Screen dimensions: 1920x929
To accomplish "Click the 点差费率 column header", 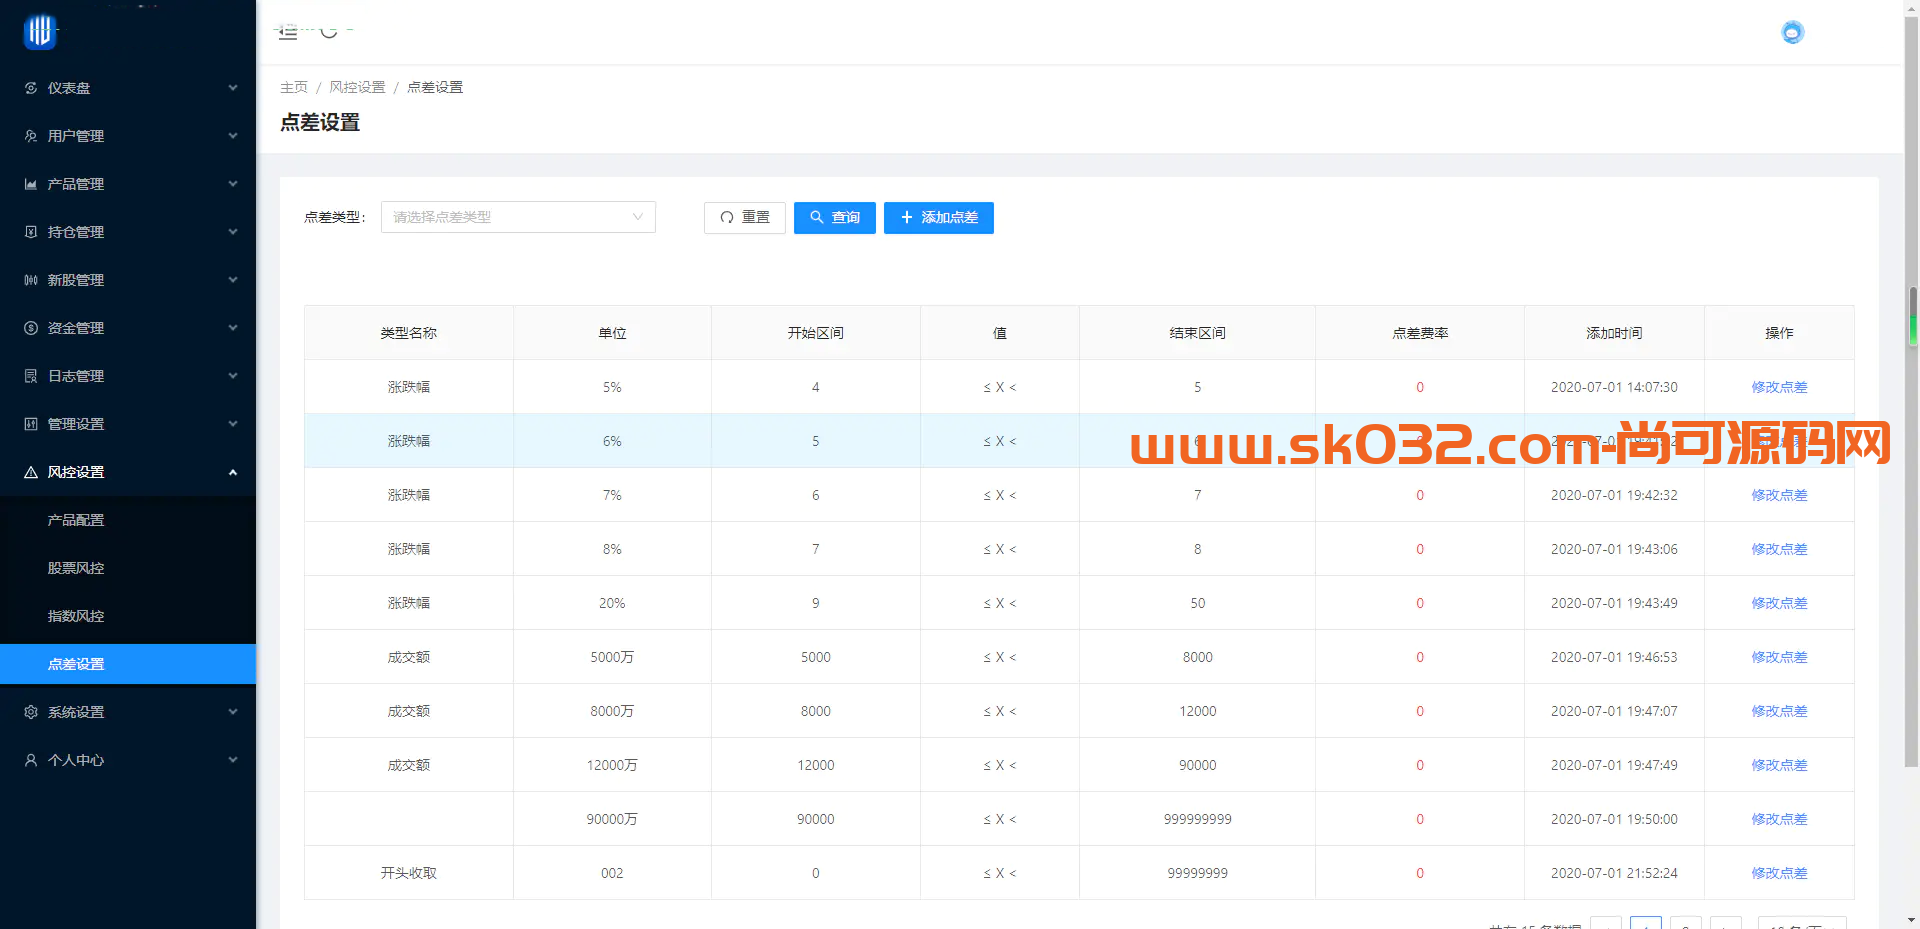I will click(1420, 333).
